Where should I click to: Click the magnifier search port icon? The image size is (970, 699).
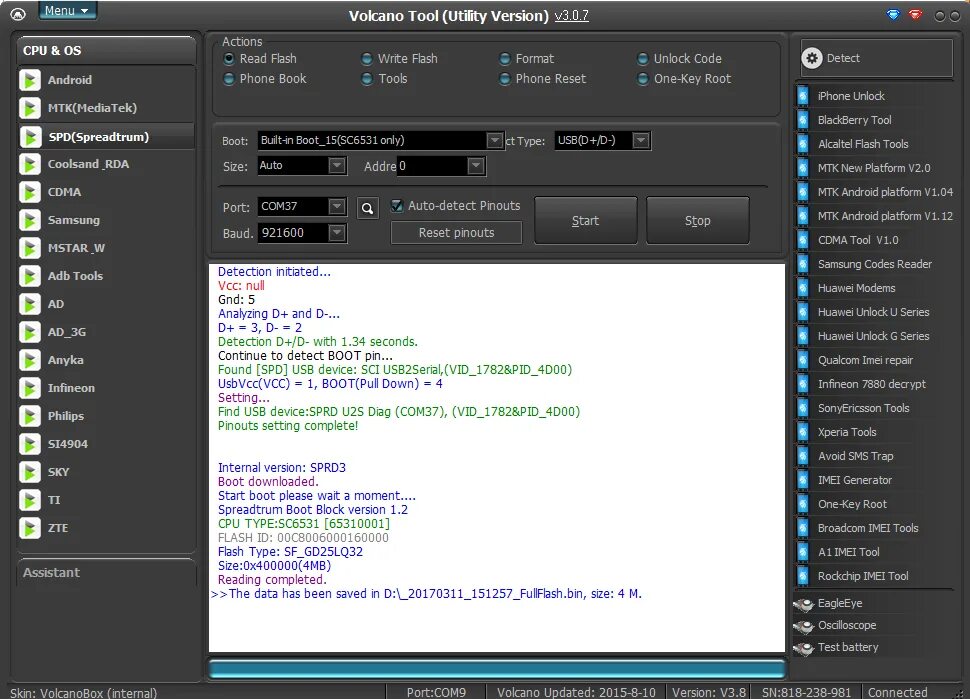tap(367, 208)
